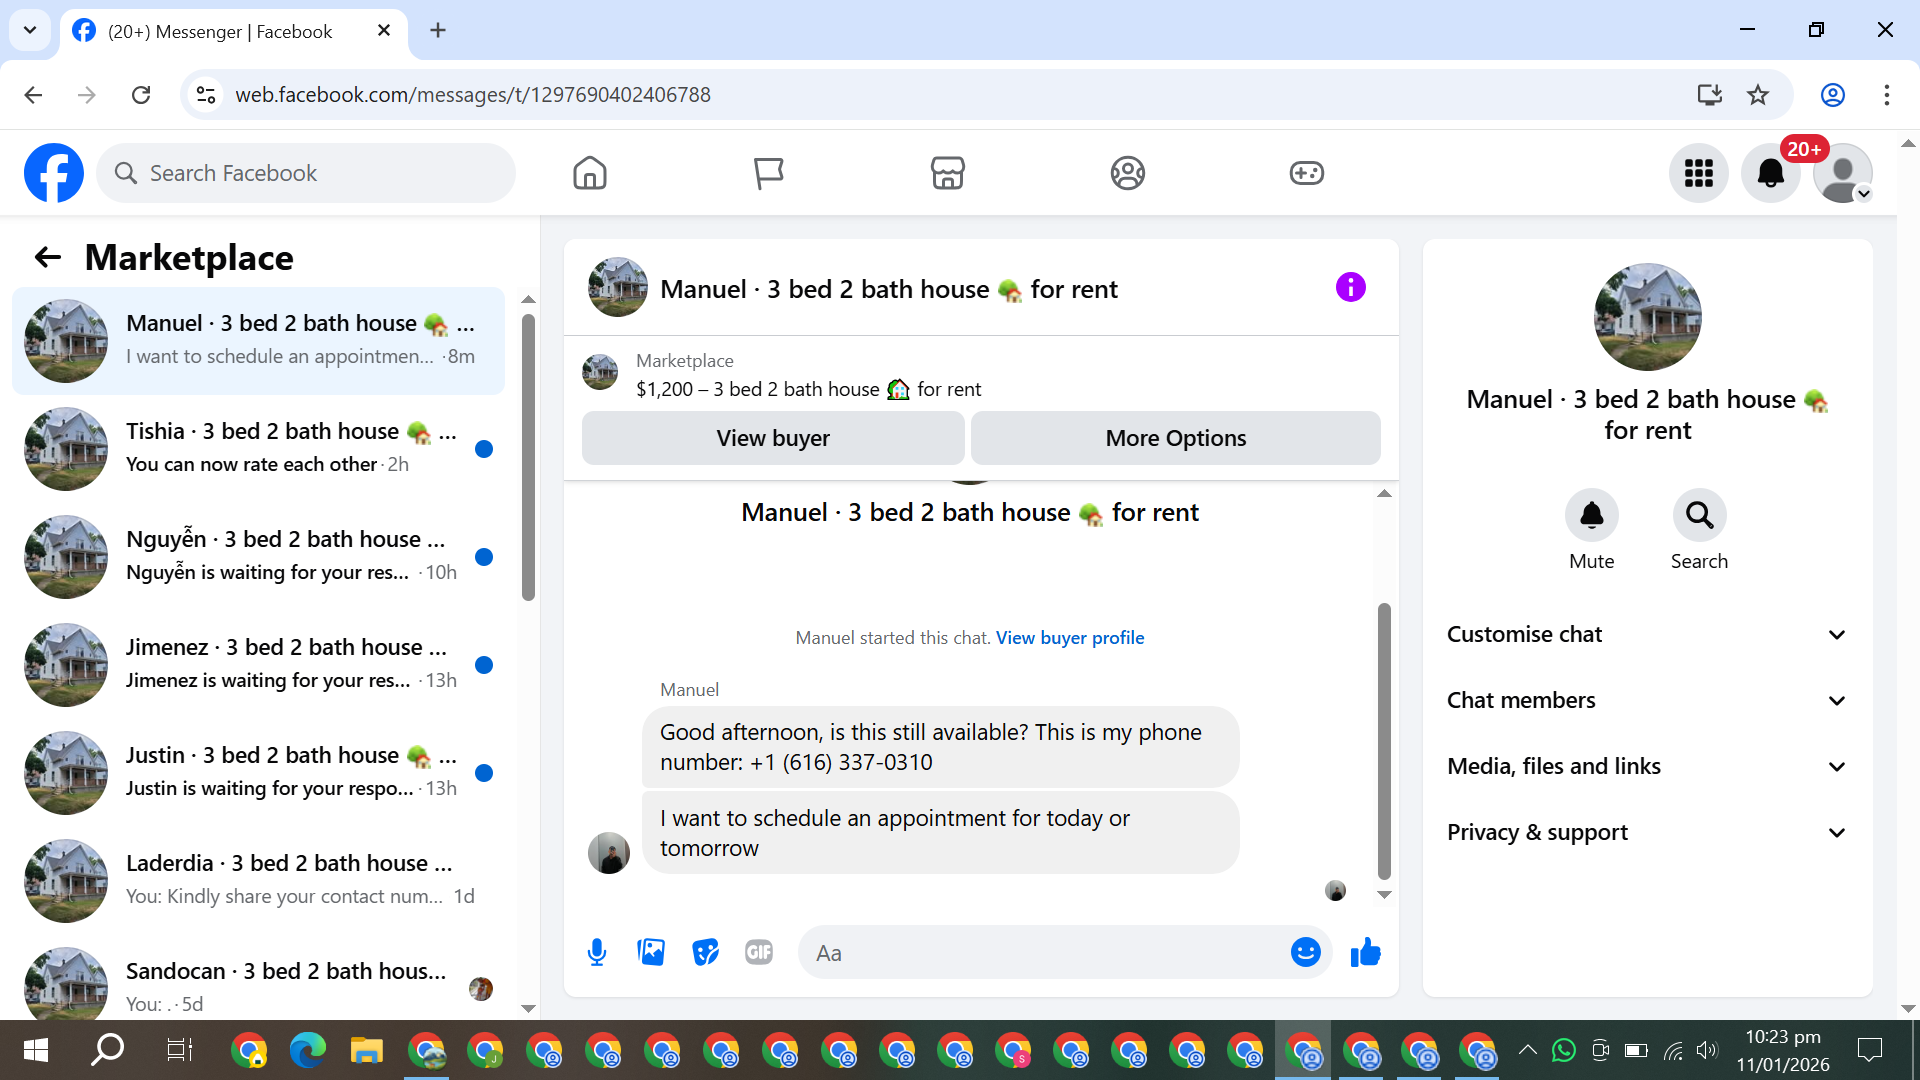Expand the Chat members section
1920x1080 pixels.
click(x=1647, y=701)
